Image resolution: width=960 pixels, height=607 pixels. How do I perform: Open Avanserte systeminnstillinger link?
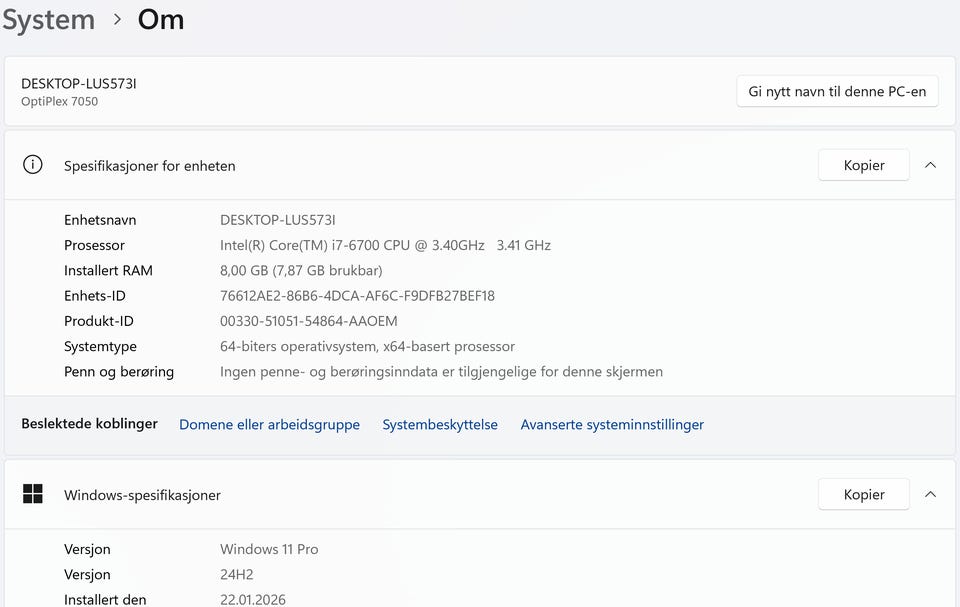point(612,424)
